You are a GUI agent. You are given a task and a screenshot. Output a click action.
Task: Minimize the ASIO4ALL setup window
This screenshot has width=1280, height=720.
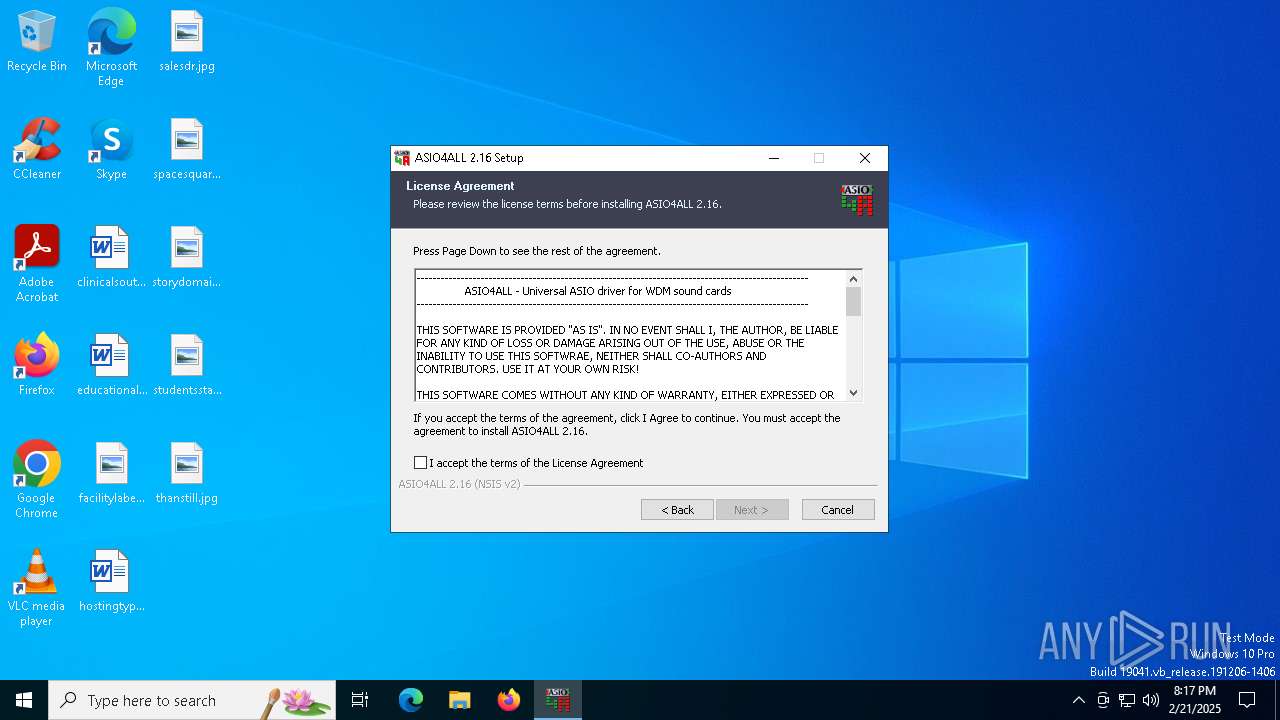coord(774,158)
